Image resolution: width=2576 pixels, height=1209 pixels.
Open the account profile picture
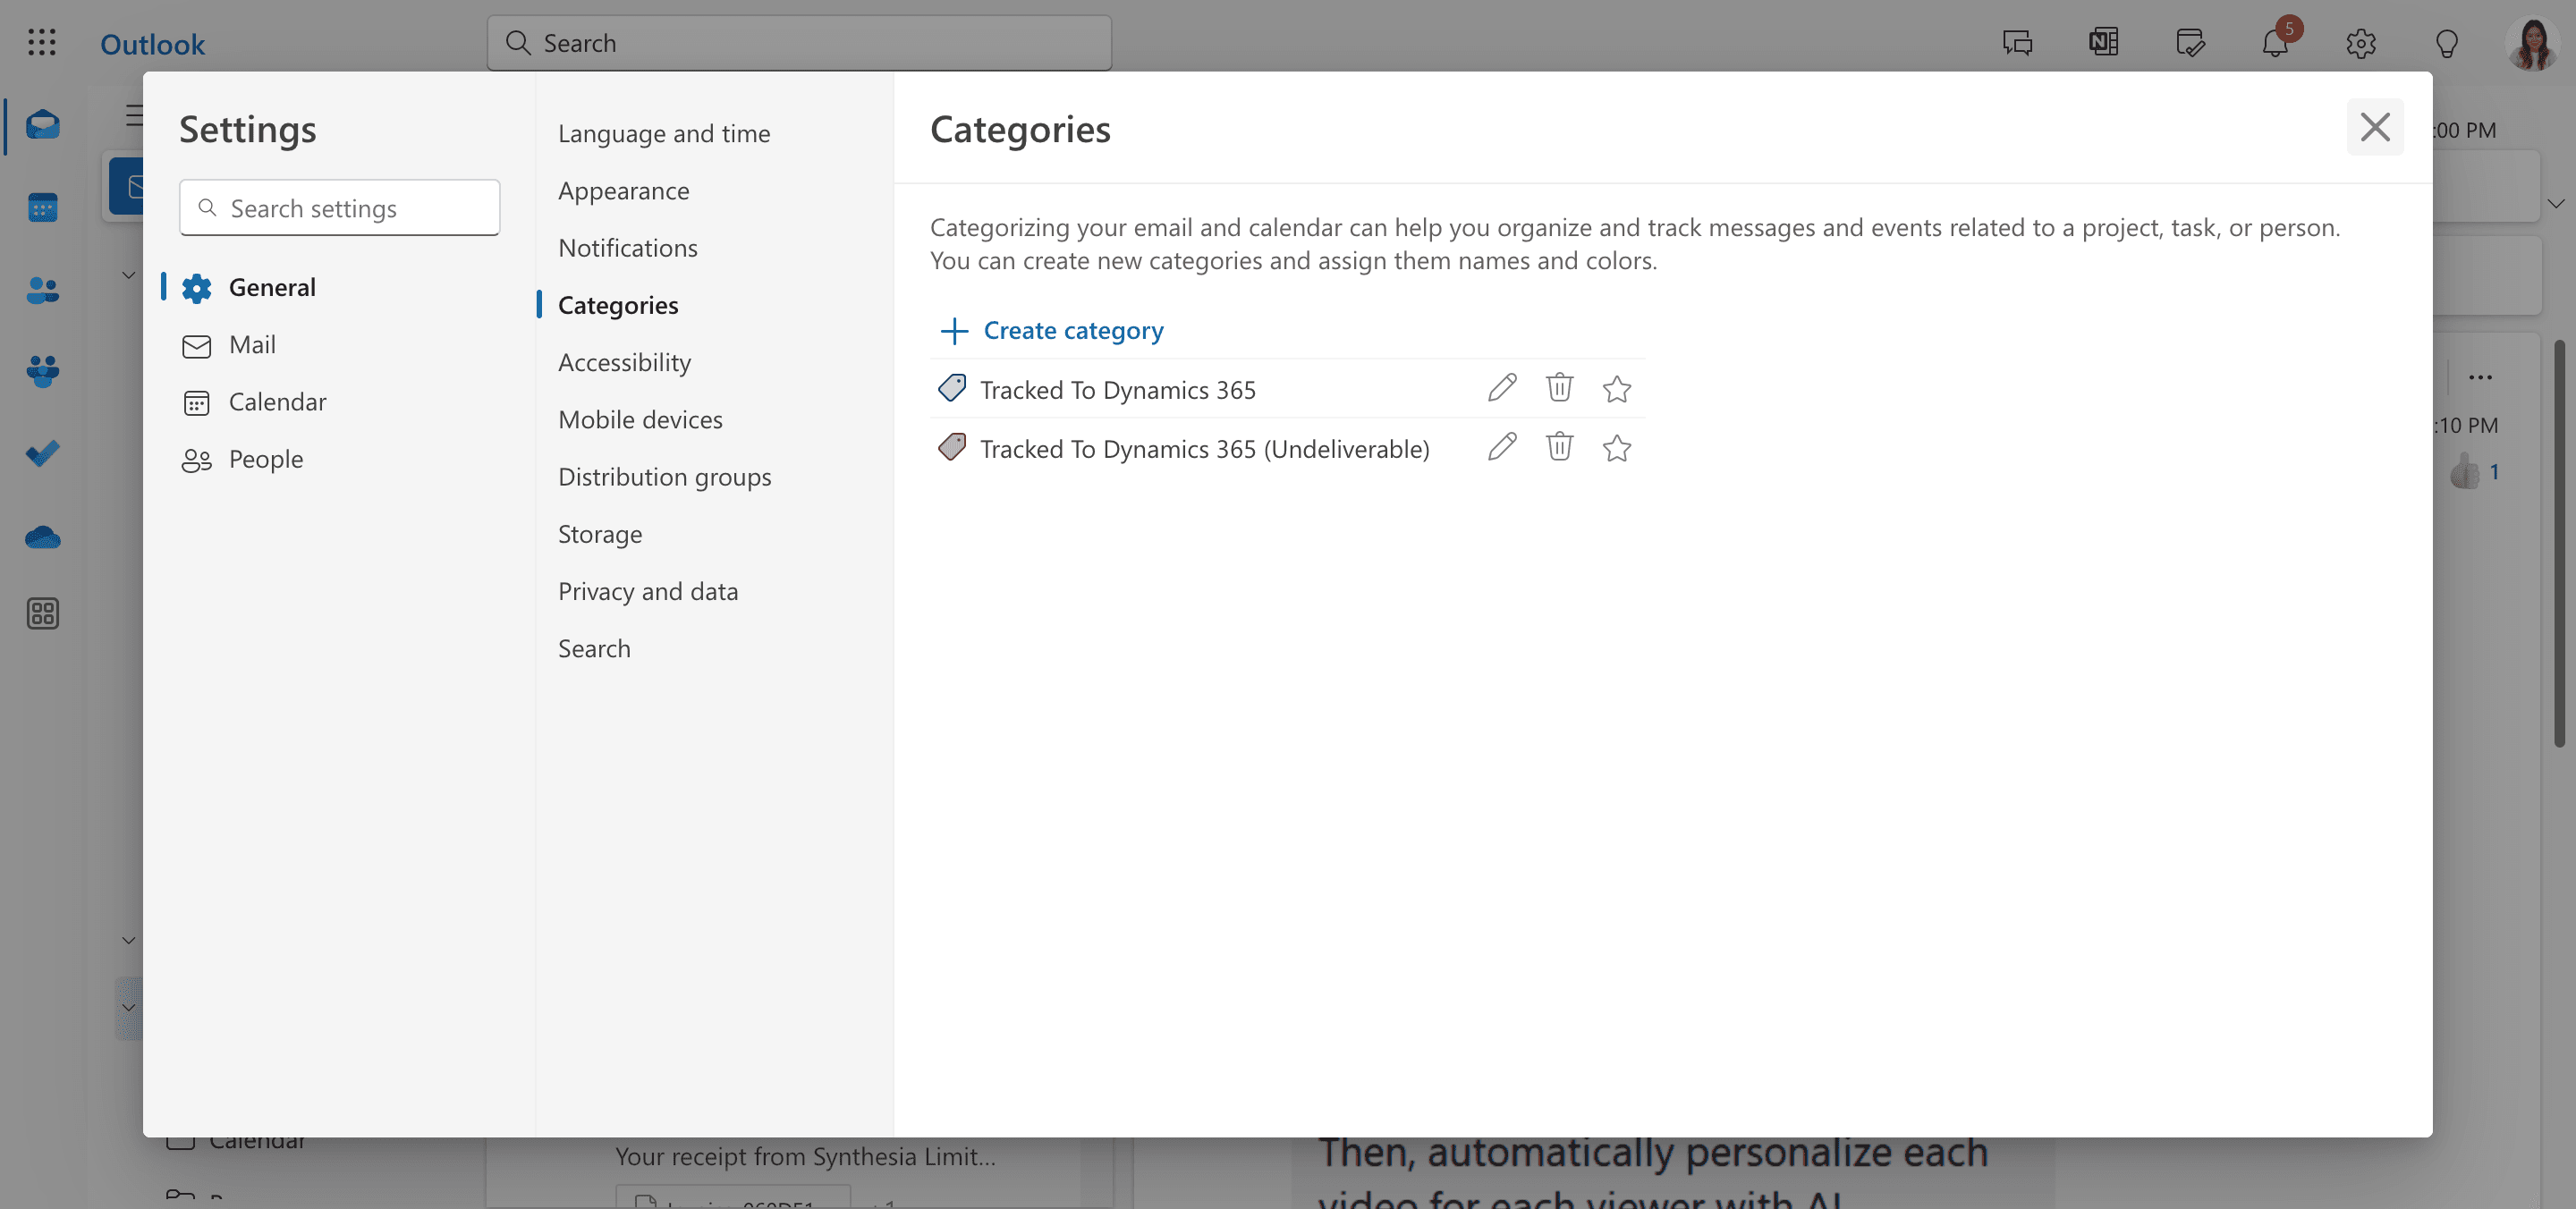click(2533, 43)
